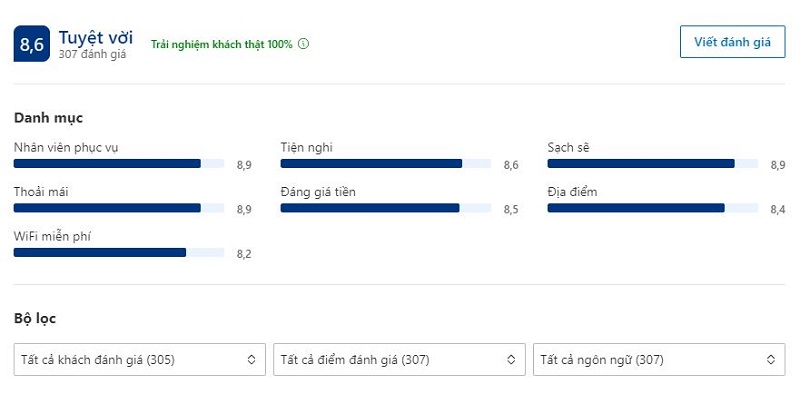The image size is (800, 394).
Task: Click the 'Nhân viên phục vụ' rating bar
Action: point(119,164)
